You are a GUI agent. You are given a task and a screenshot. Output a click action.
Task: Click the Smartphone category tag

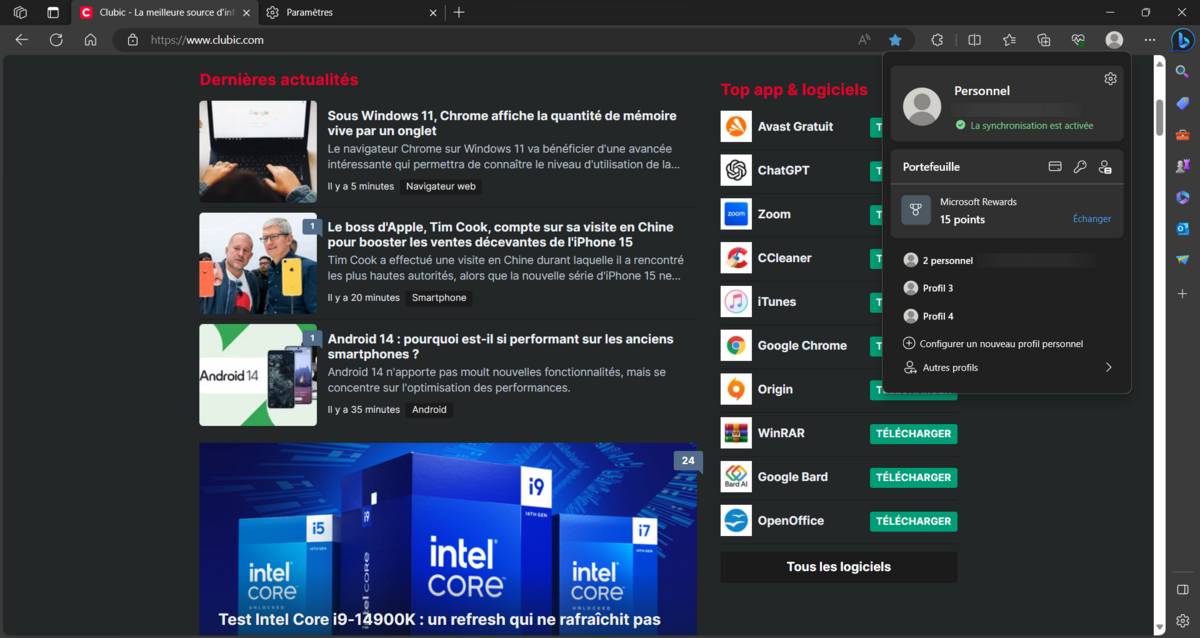click(439, 297)
